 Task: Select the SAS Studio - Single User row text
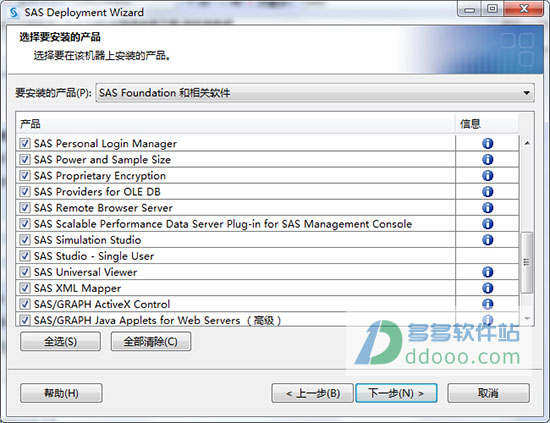[x=94, y=256]
